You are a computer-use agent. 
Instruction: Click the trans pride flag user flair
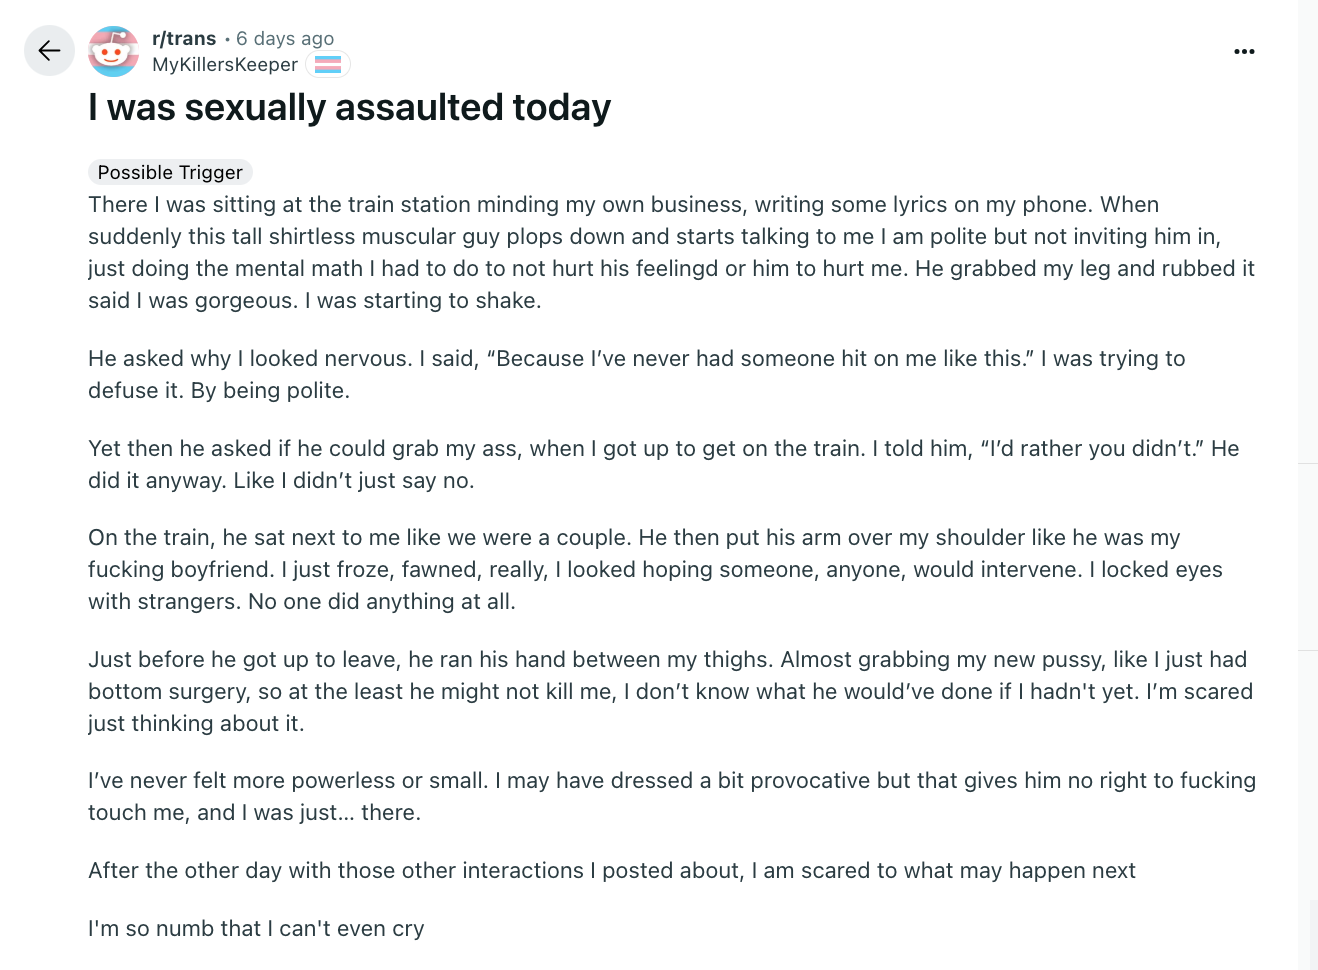pos(328,65)
